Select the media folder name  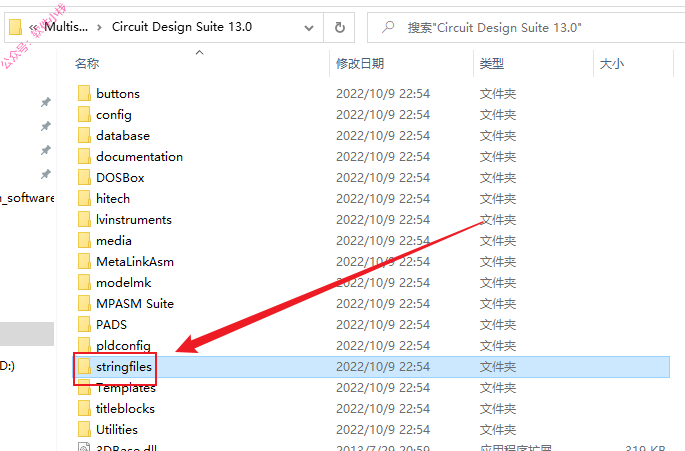coord(114,240)
